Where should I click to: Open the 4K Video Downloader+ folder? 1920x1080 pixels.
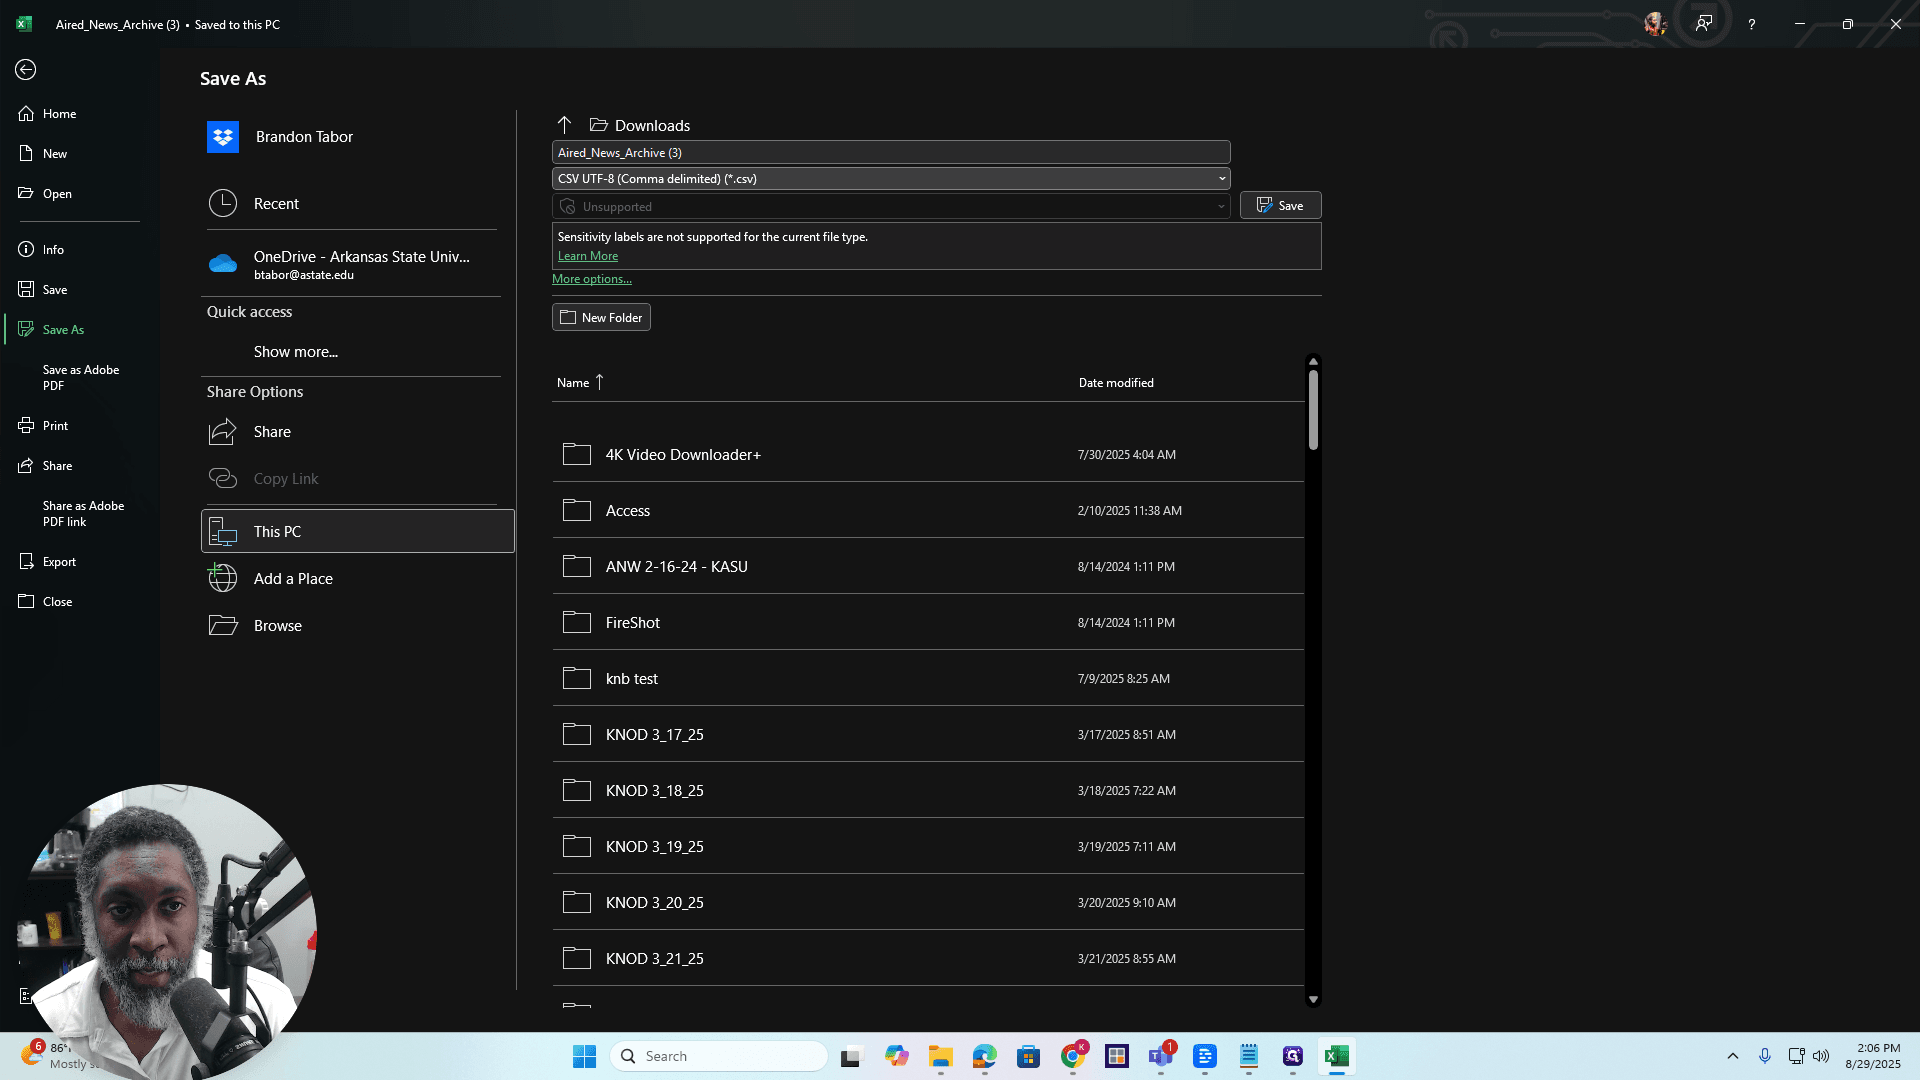pos(928,455)
